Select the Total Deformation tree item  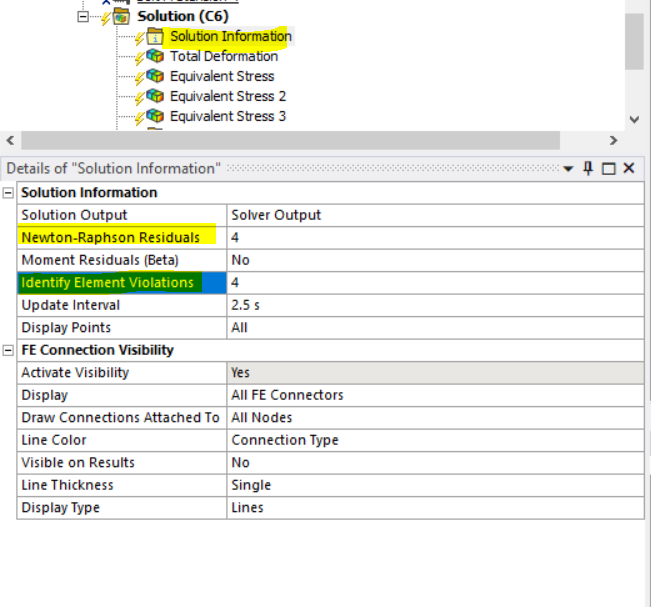coord(223,56)
